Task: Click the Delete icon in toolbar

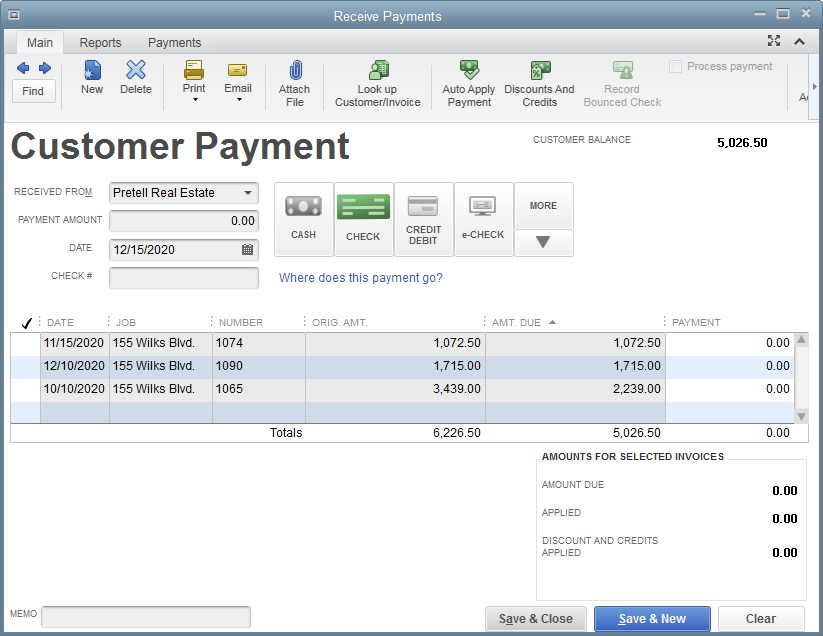Action: tap(136, 70)
